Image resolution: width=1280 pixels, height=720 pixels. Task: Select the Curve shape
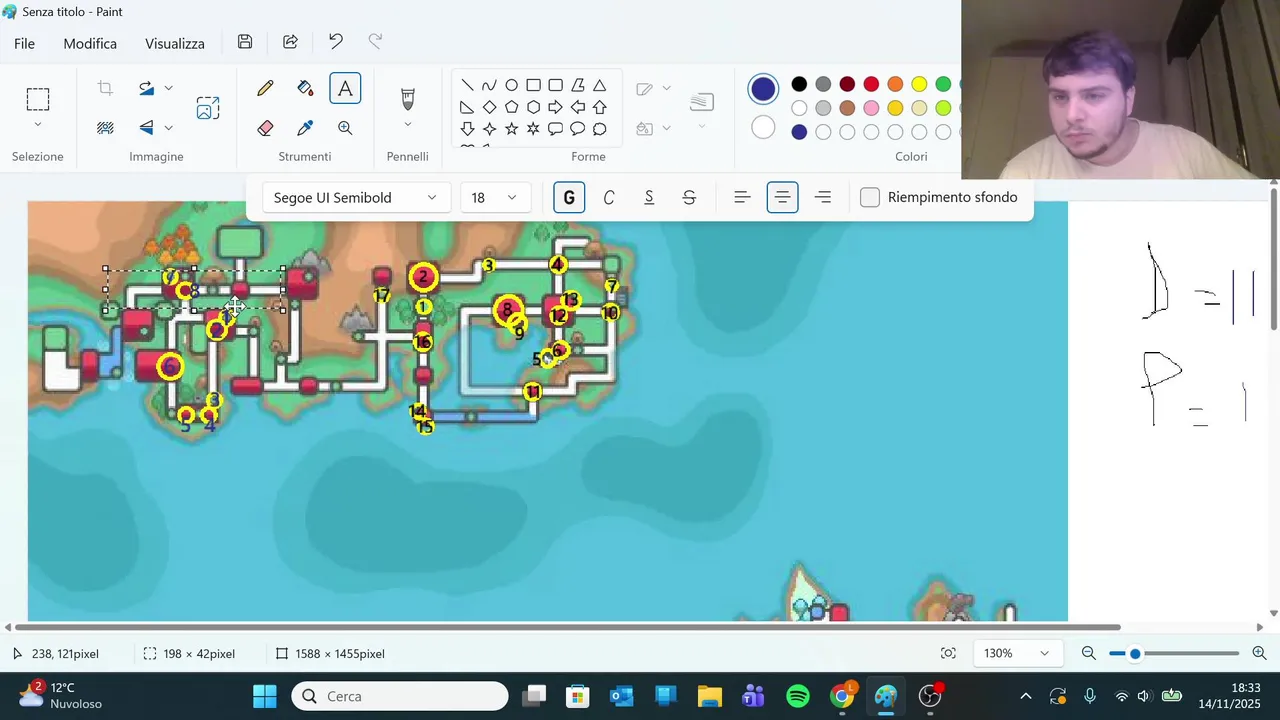(489, 85)
